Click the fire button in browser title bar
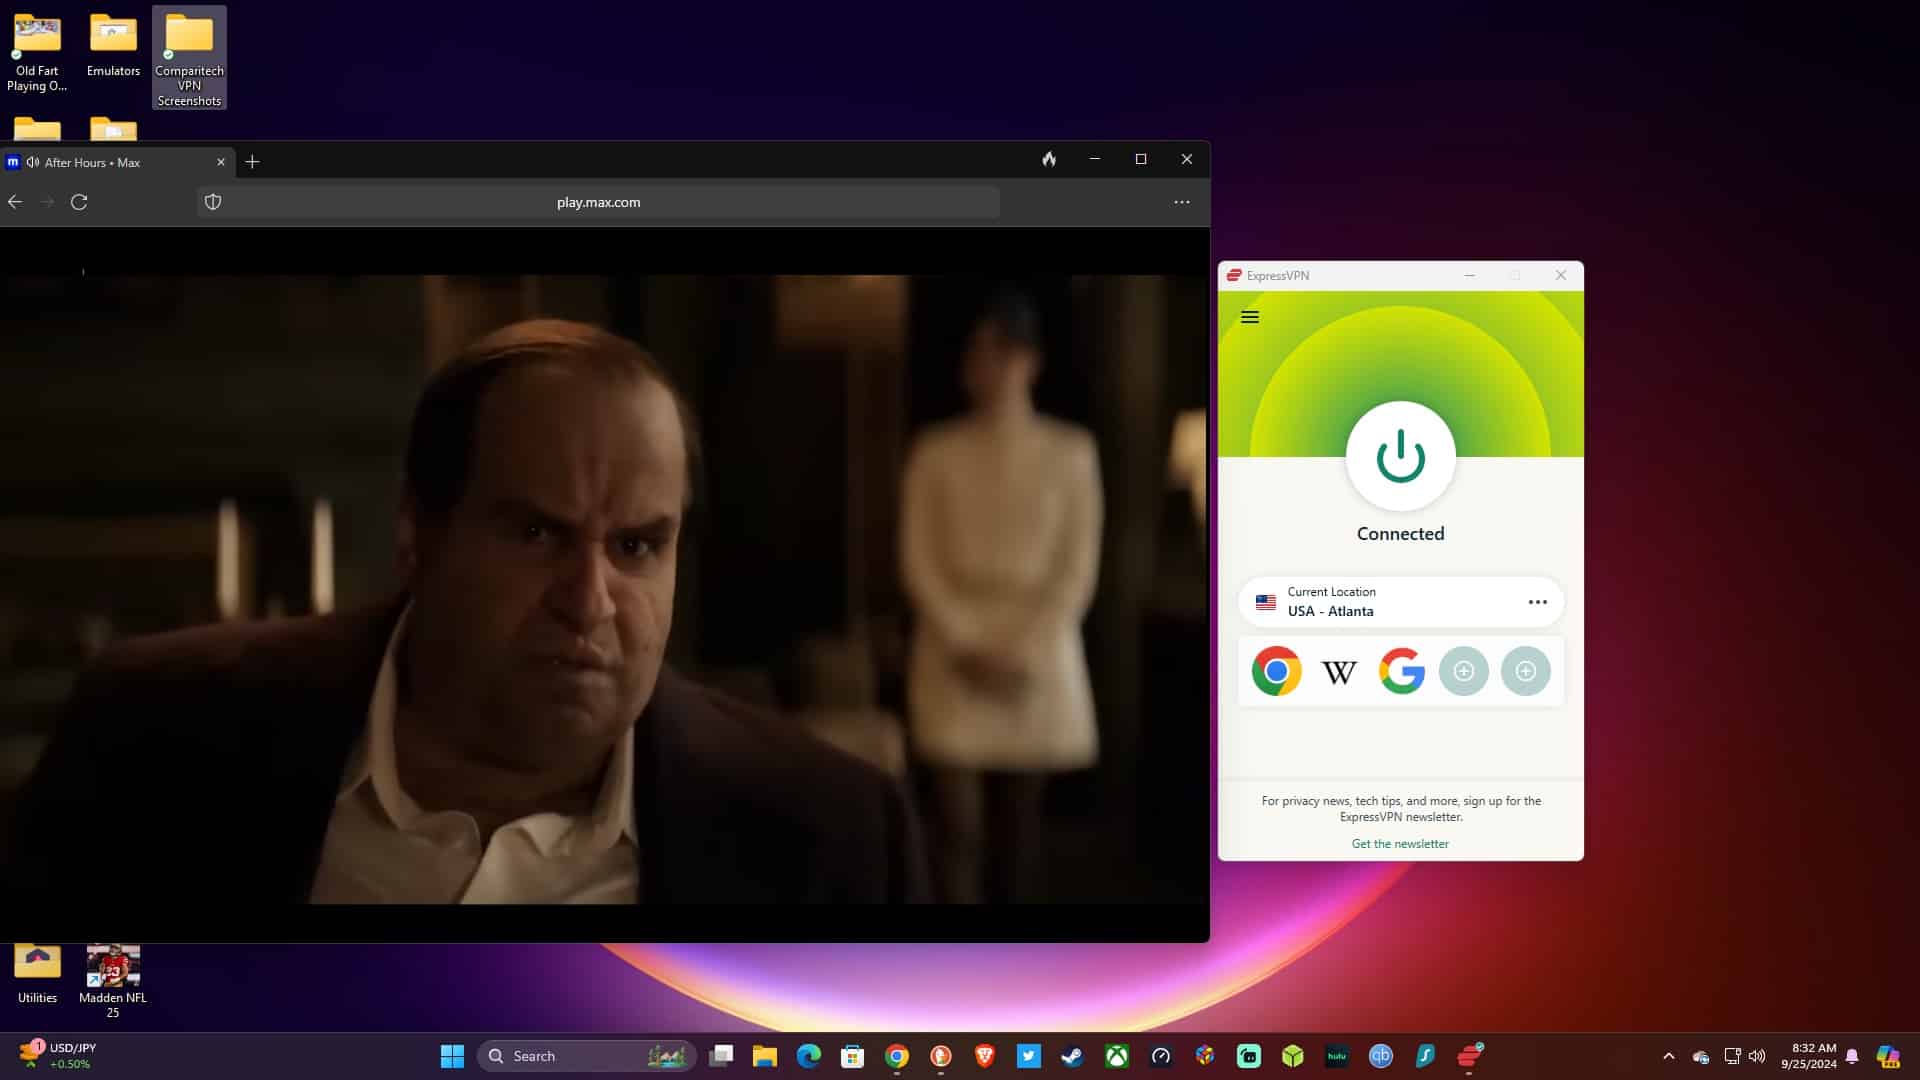 [x=1049, y=159]
